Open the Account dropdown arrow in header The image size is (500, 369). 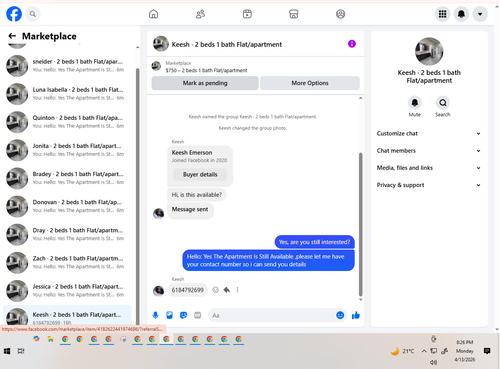click(x=480, y=14)
